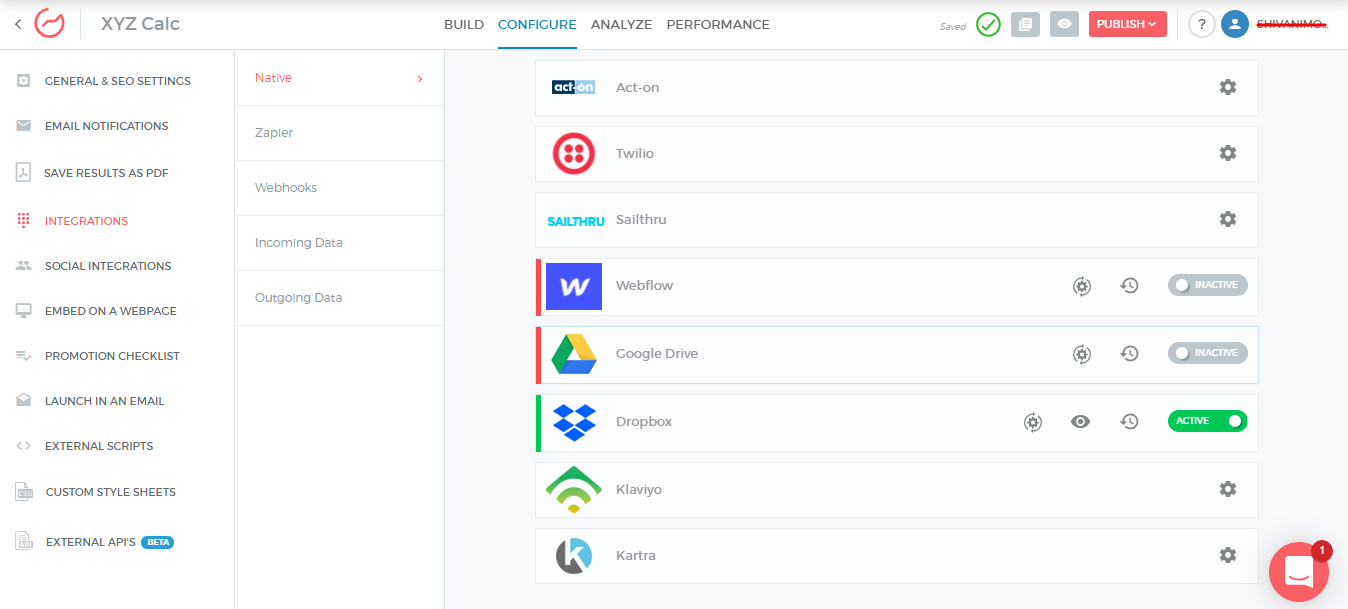Open Webflow sync history icon
The width and height of the screenshot is (1348, 609).
pyautogui.click(x=1130, y=286)
